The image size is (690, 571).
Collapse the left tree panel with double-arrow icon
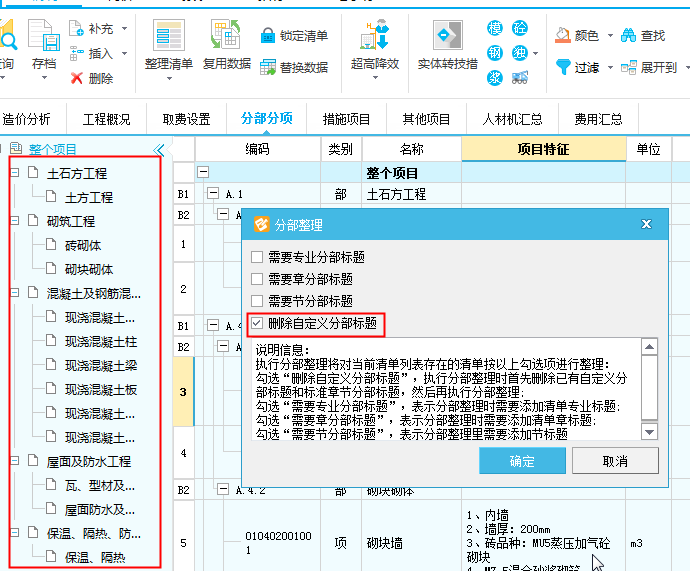(x=158, y=150)
